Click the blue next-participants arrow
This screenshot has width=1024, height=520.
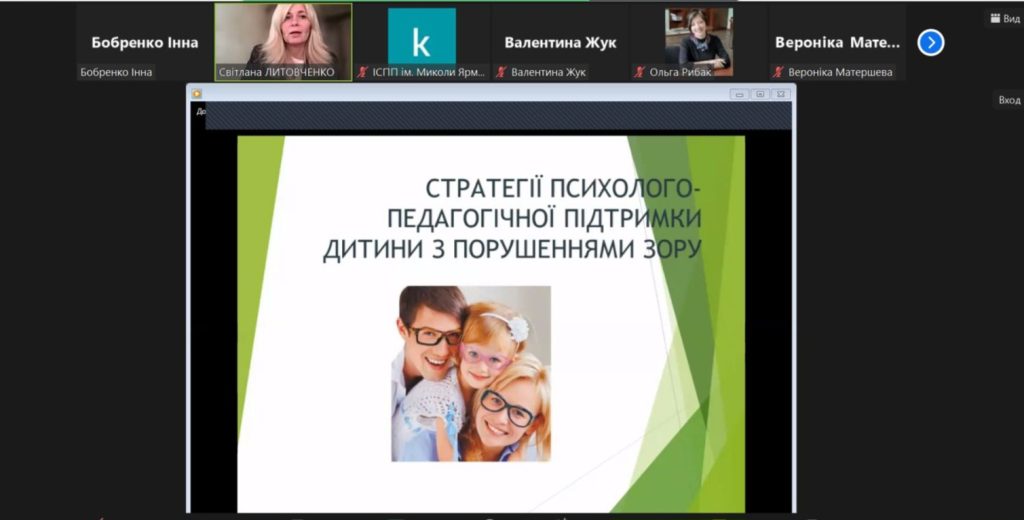click(x=930, y=42)
